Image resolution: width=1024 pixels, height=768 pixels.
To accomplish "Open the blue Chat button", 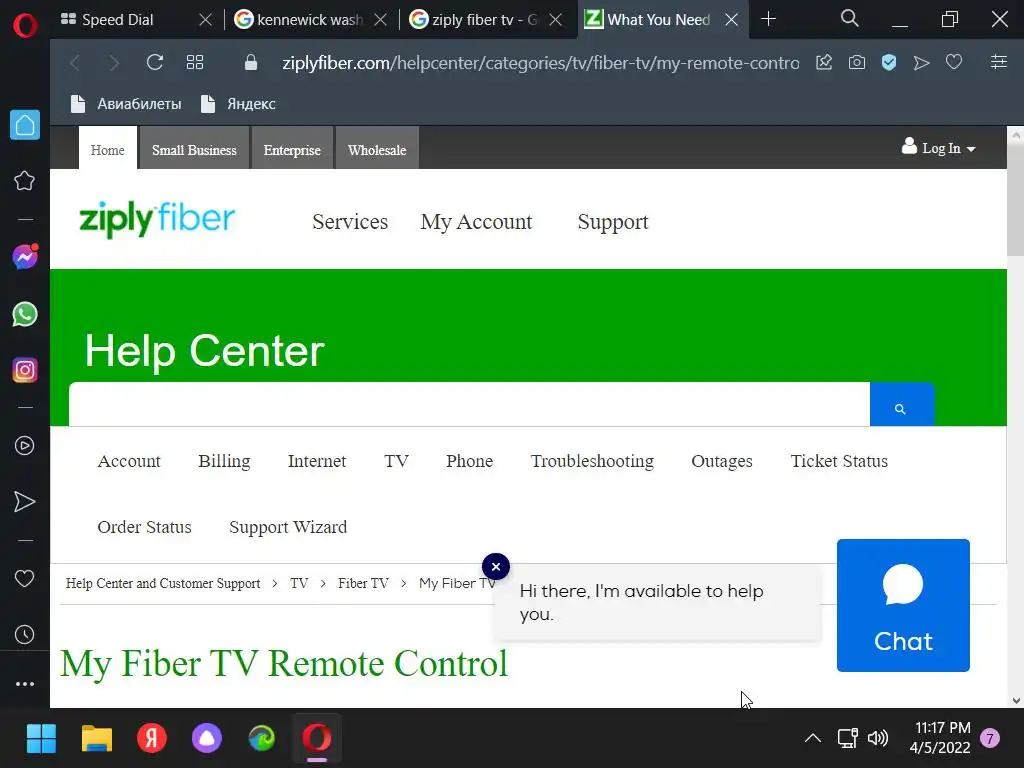I will point(903,605).
